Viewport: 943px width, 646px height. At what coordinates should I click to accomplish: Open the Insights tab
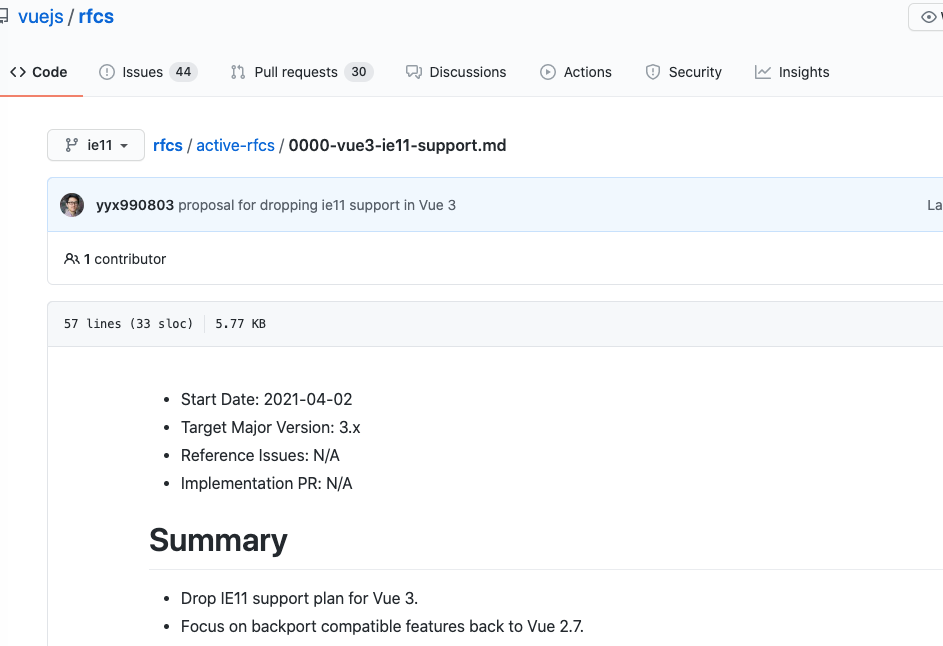point(792,72)
